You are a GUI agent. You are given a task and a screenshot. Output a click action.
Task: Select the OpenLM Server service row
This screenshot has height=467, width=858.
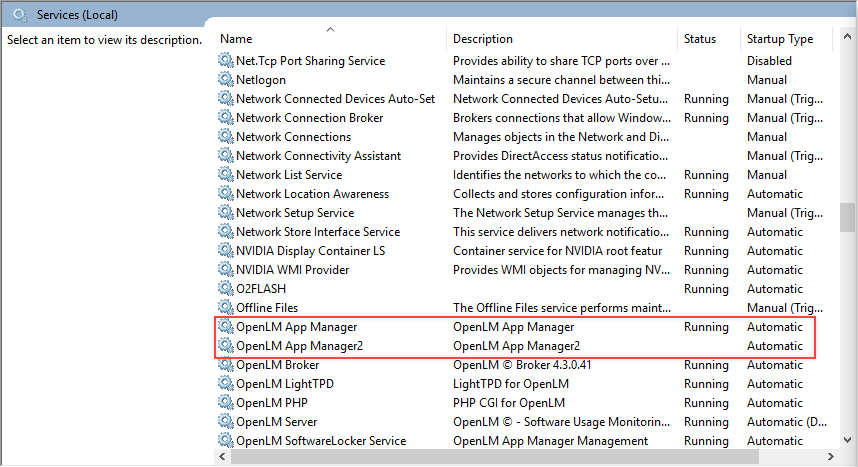tap(277, 422)
